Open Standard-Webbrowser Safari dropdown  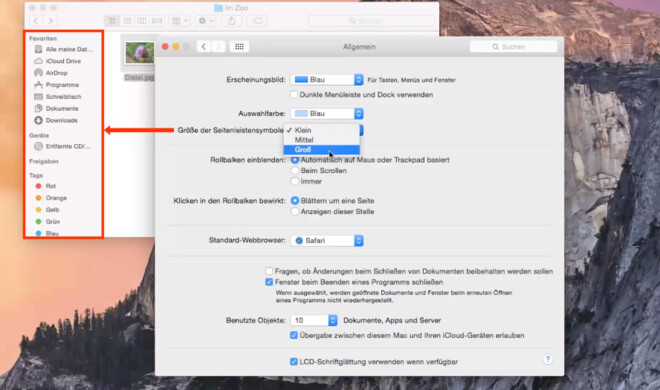327,241
